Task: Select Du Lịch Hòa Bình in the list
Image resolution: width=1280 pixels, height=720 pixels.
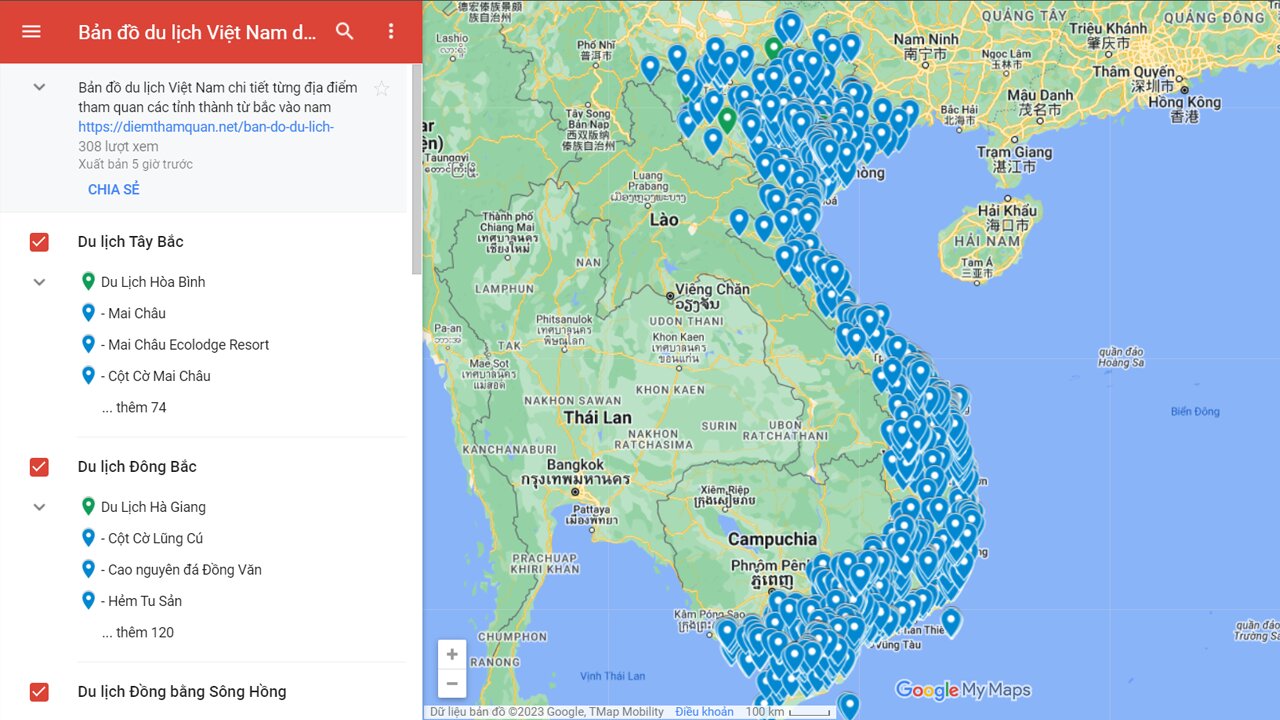Action: point(153,282)
